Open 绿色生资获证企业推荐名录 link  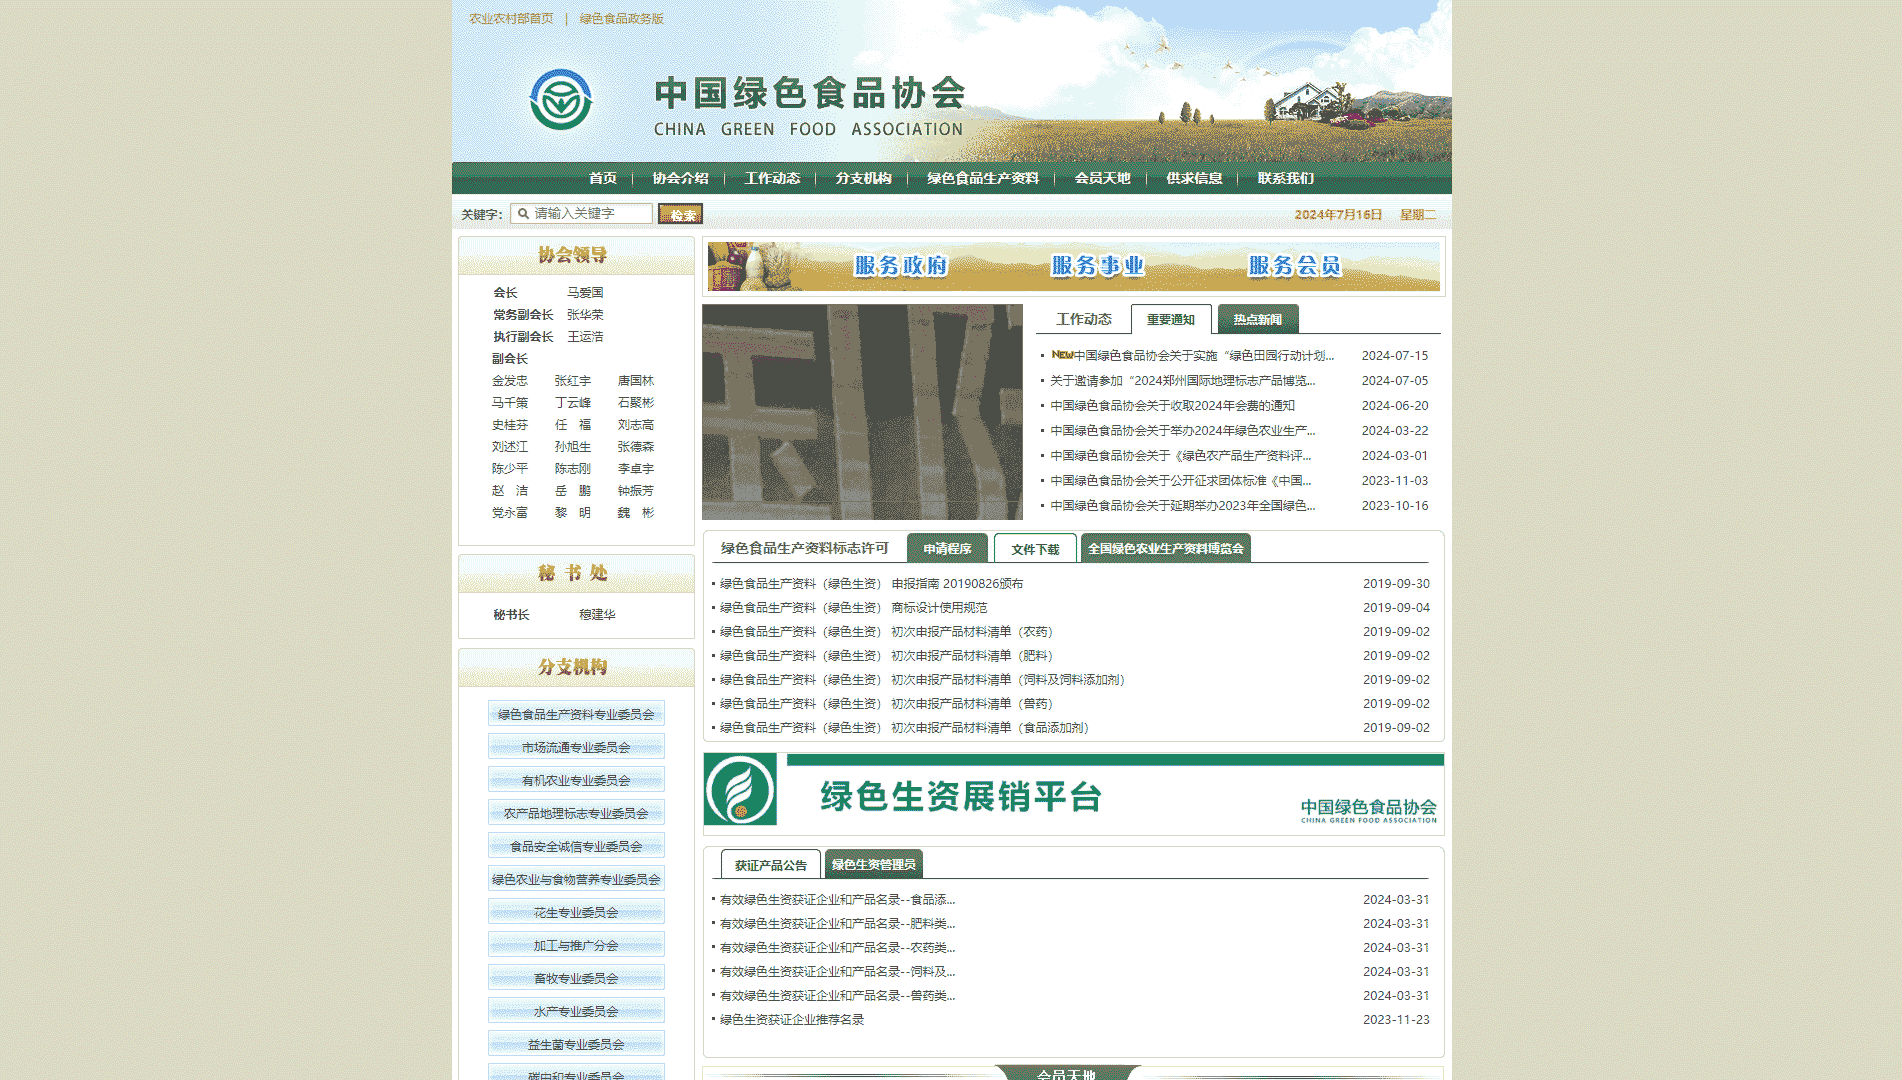tap(792, 1019)
